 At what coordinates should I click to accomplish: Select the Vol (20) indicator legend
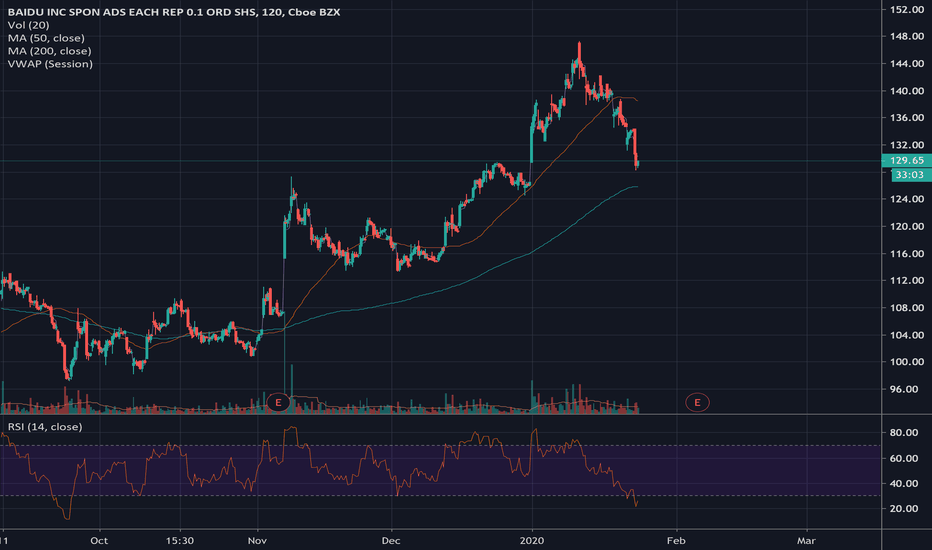29,25
